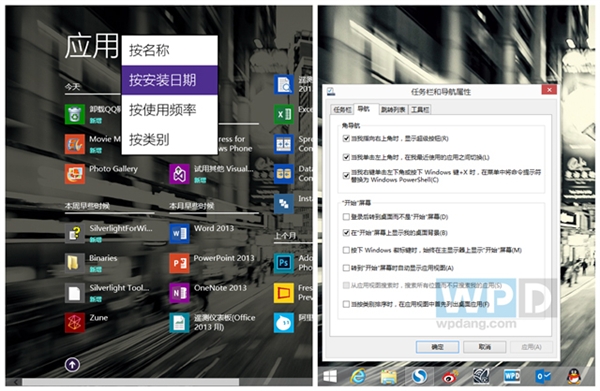Switch to the Toolbars tab

[420, 110]
